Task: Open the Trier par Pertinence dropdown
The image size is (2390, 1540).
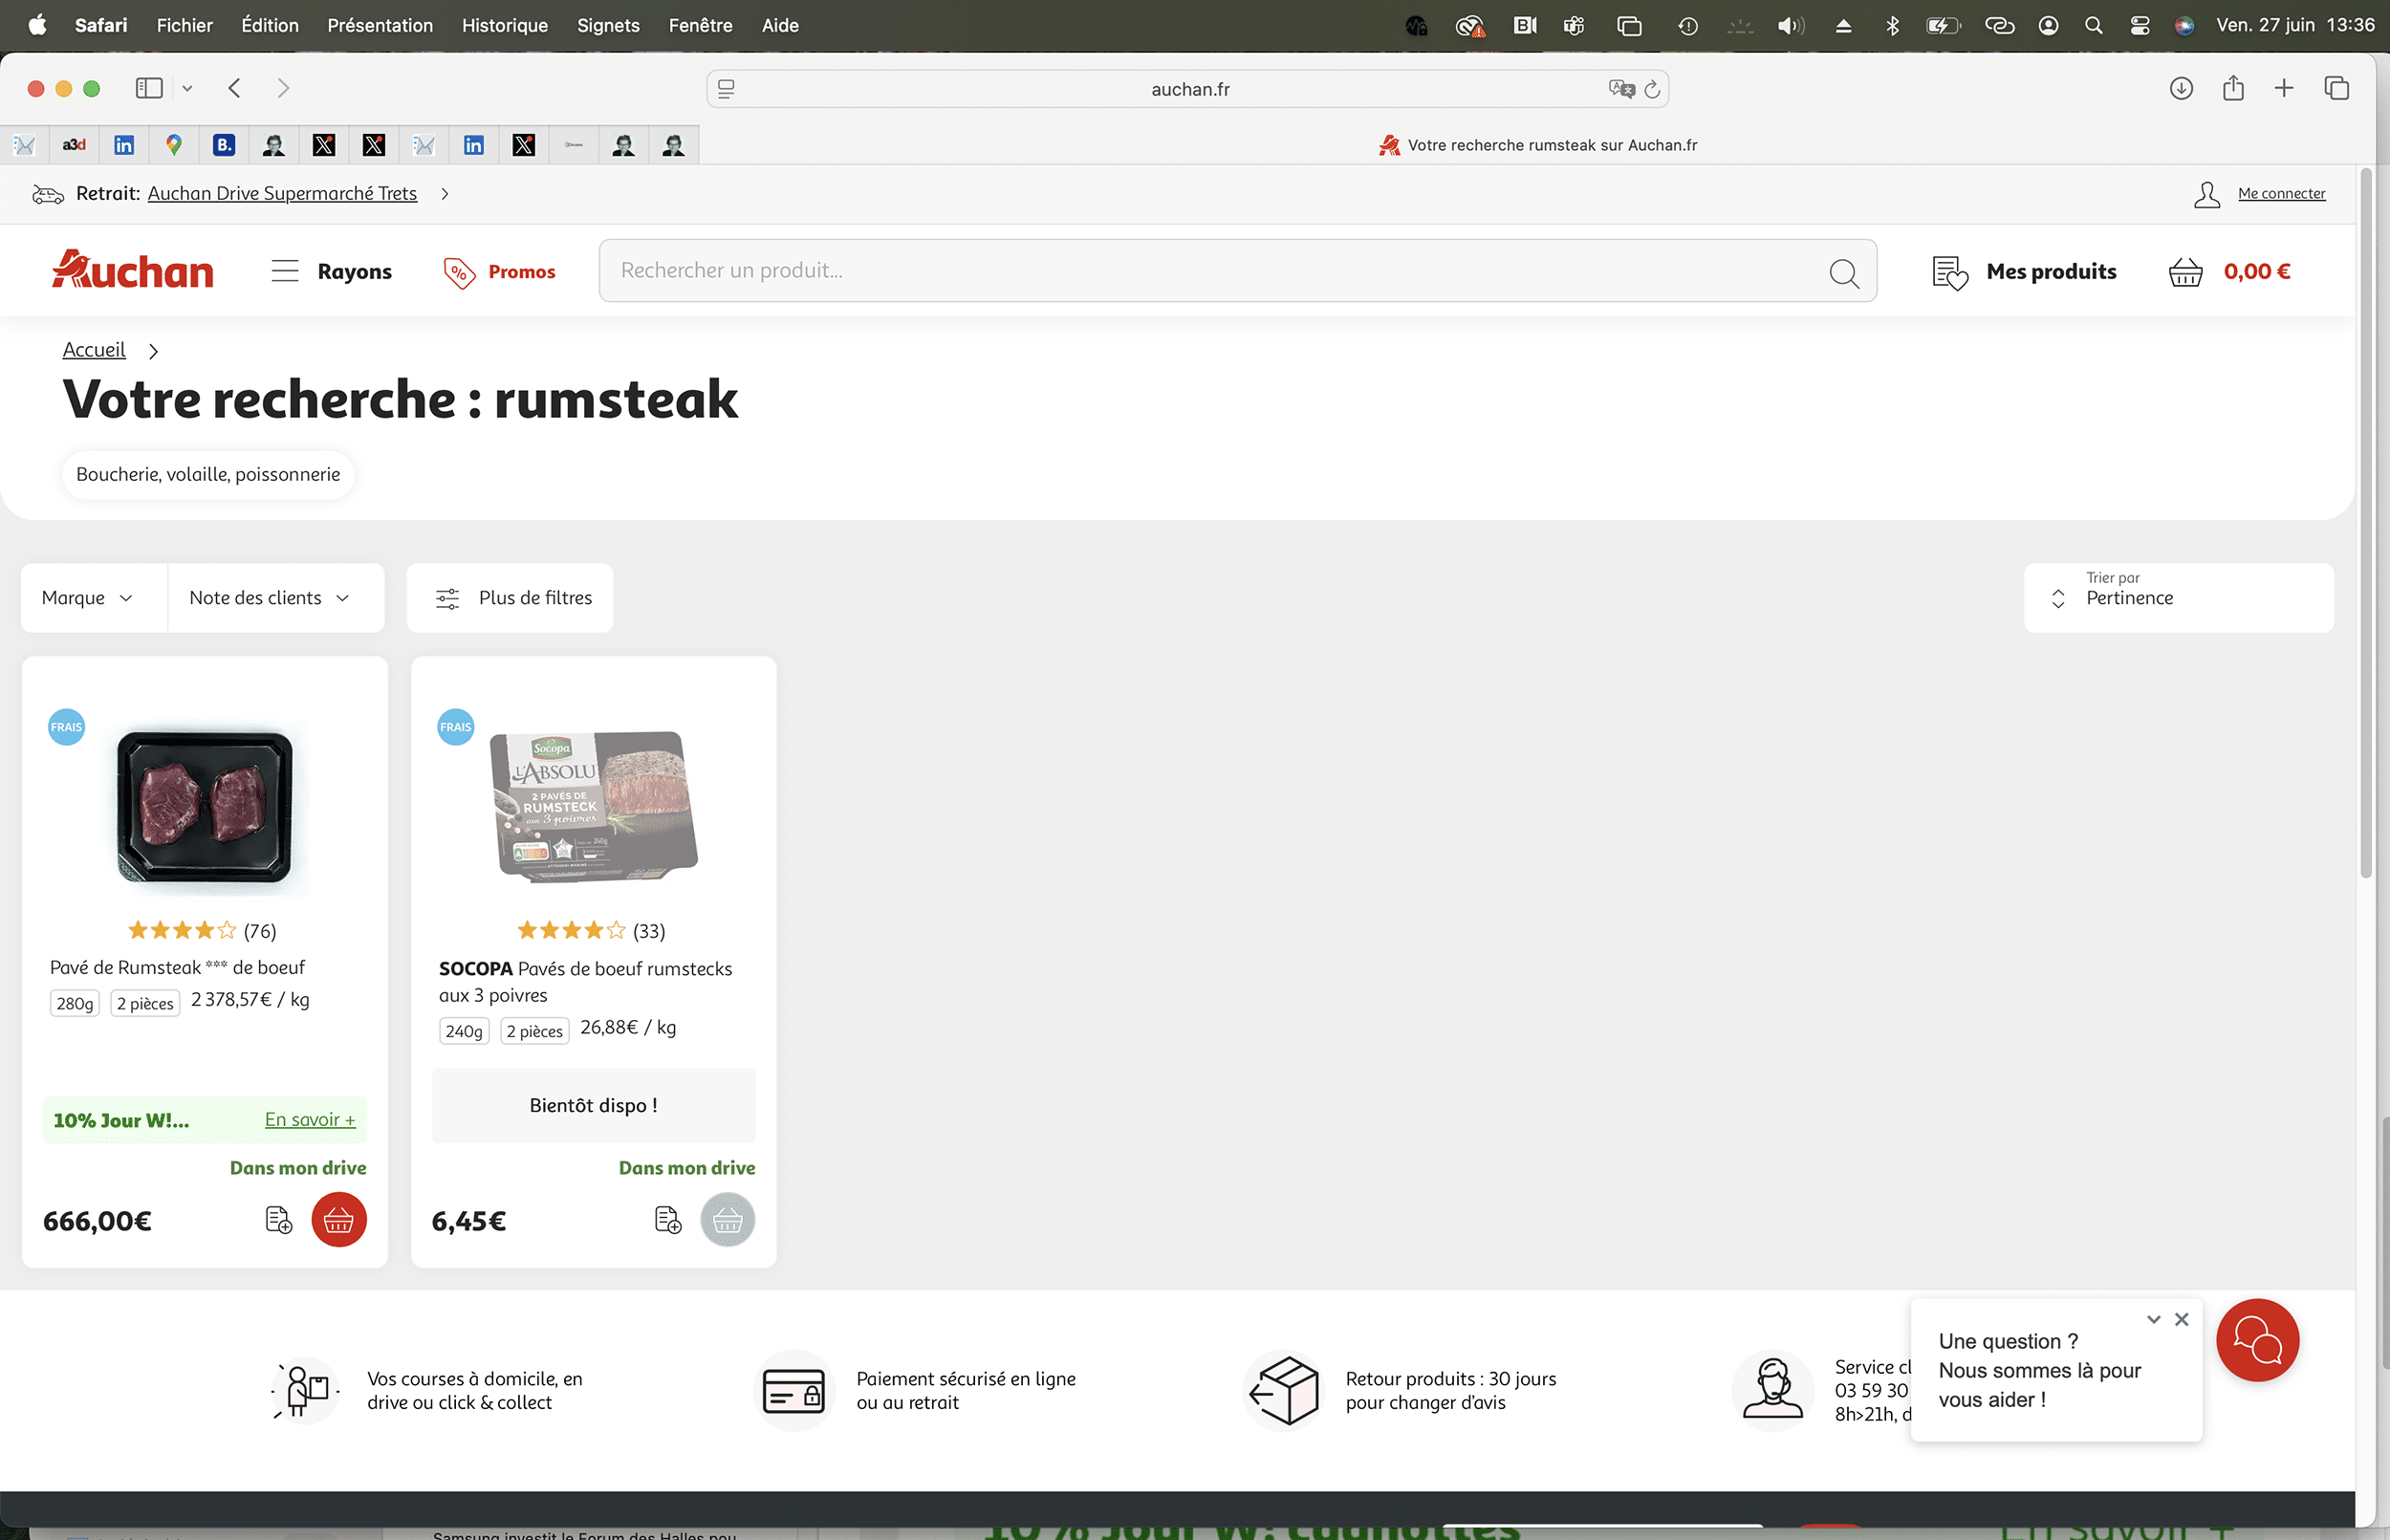Action: (x=2179, y=598)
